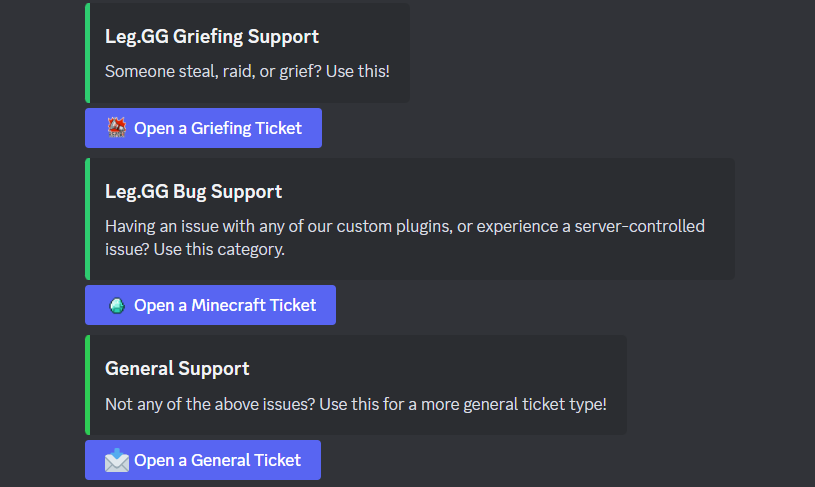
Task: Click the custom plugins issue description text
Action: pos(405,238)
